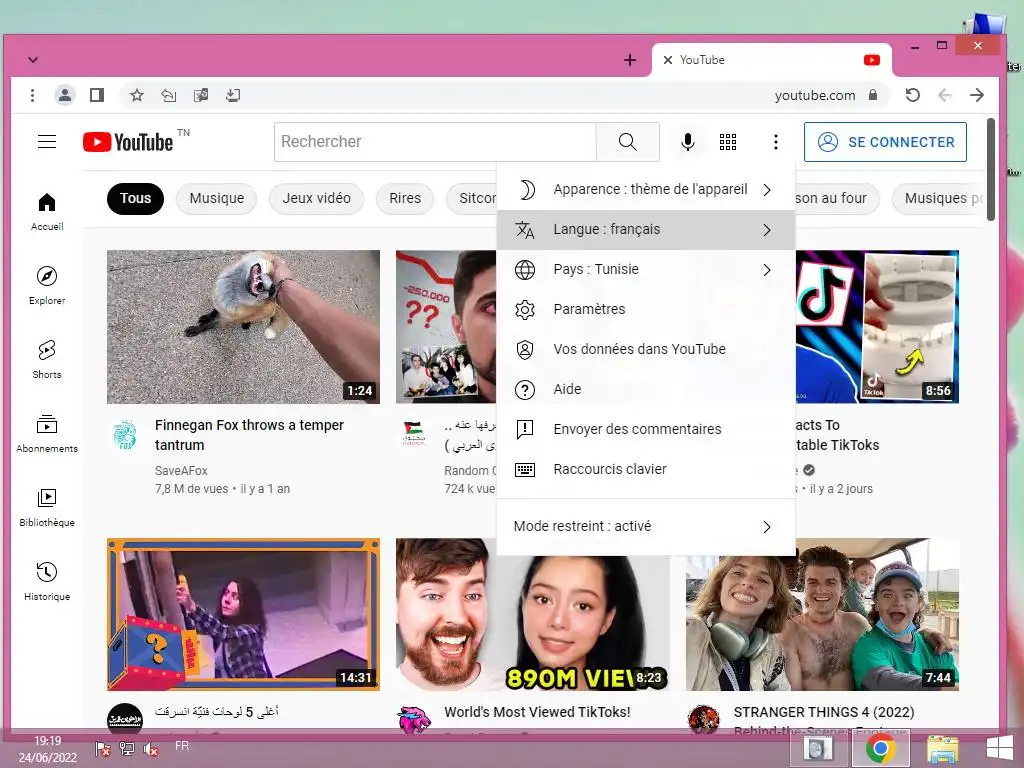Bookmark this page with star icon
1024x768 pixels.
point(136,95)
